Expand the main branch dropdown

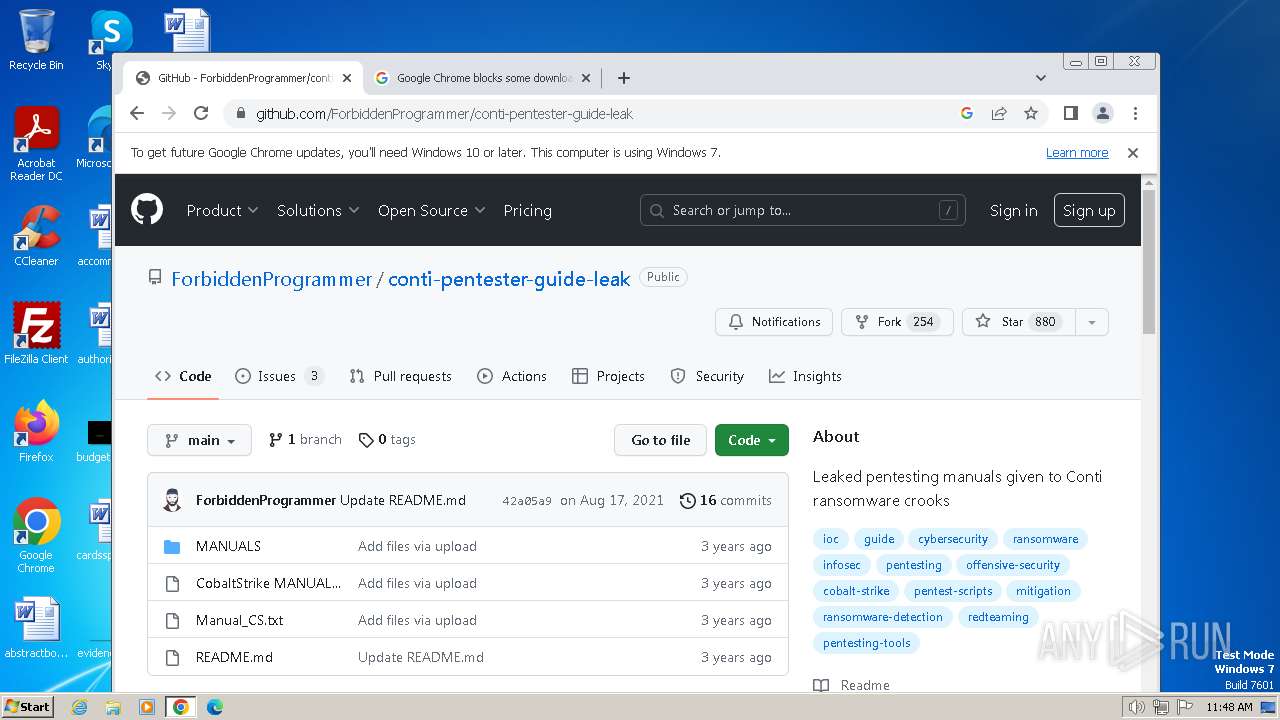(x=199, y=440)
